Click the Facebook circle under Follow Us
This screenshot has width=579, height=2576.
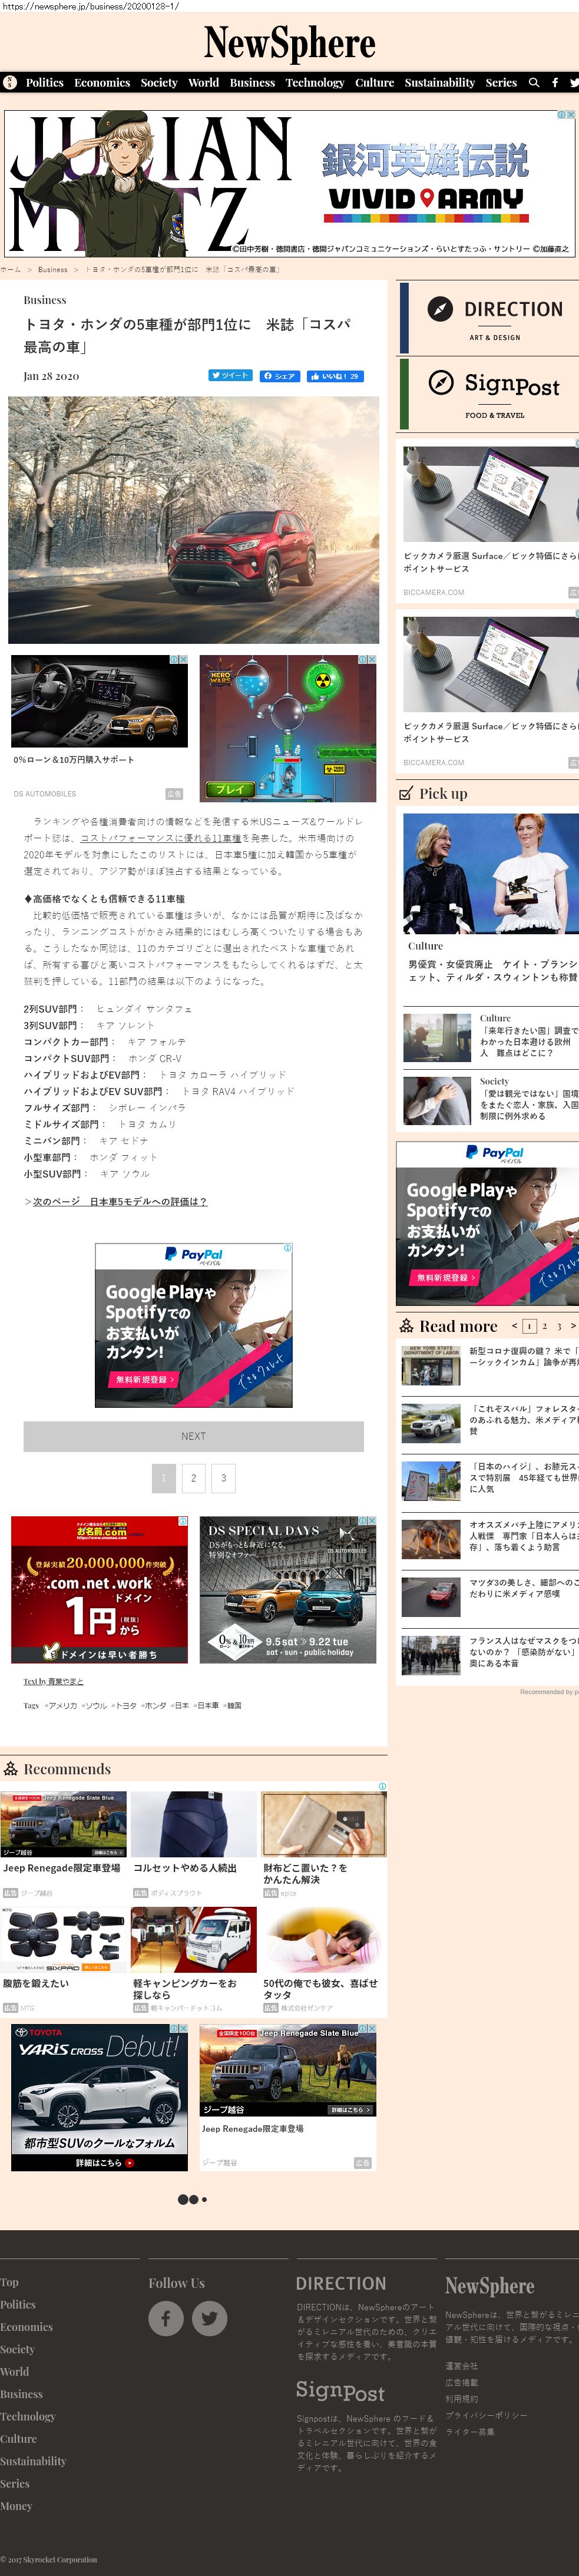click(x=166, y=2317)
